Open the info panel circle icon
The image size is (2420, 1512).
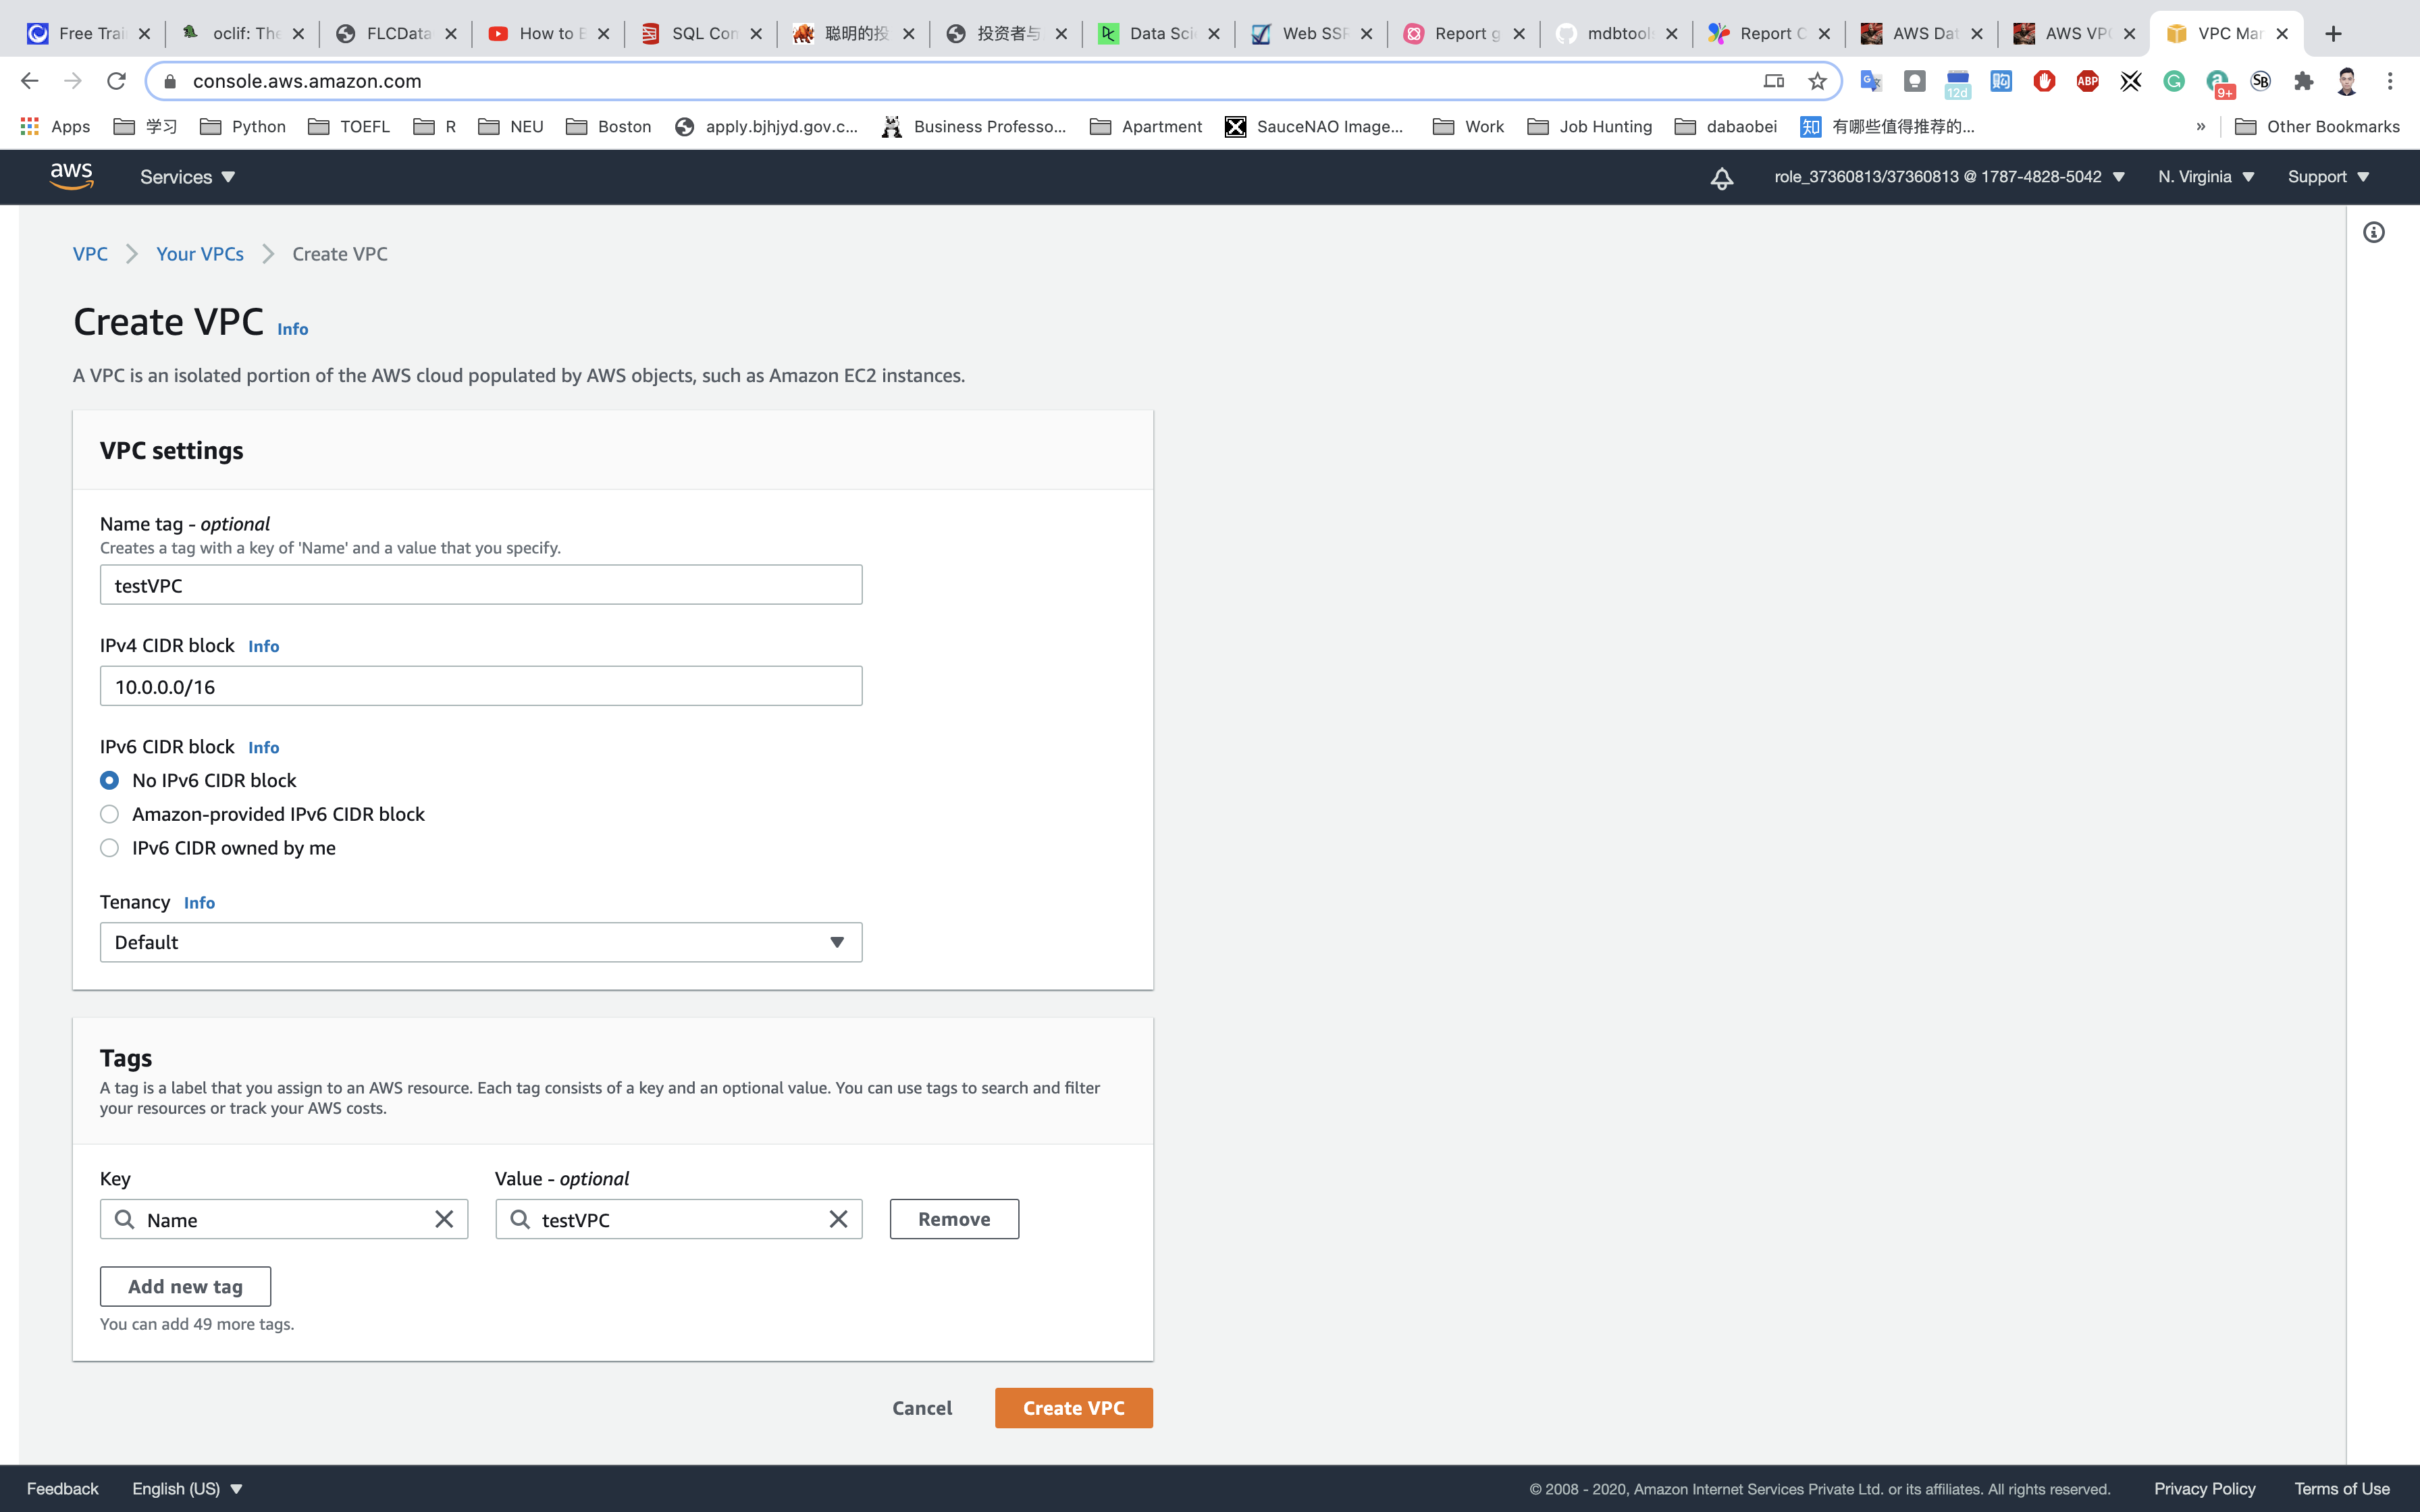pos(2373,233)
